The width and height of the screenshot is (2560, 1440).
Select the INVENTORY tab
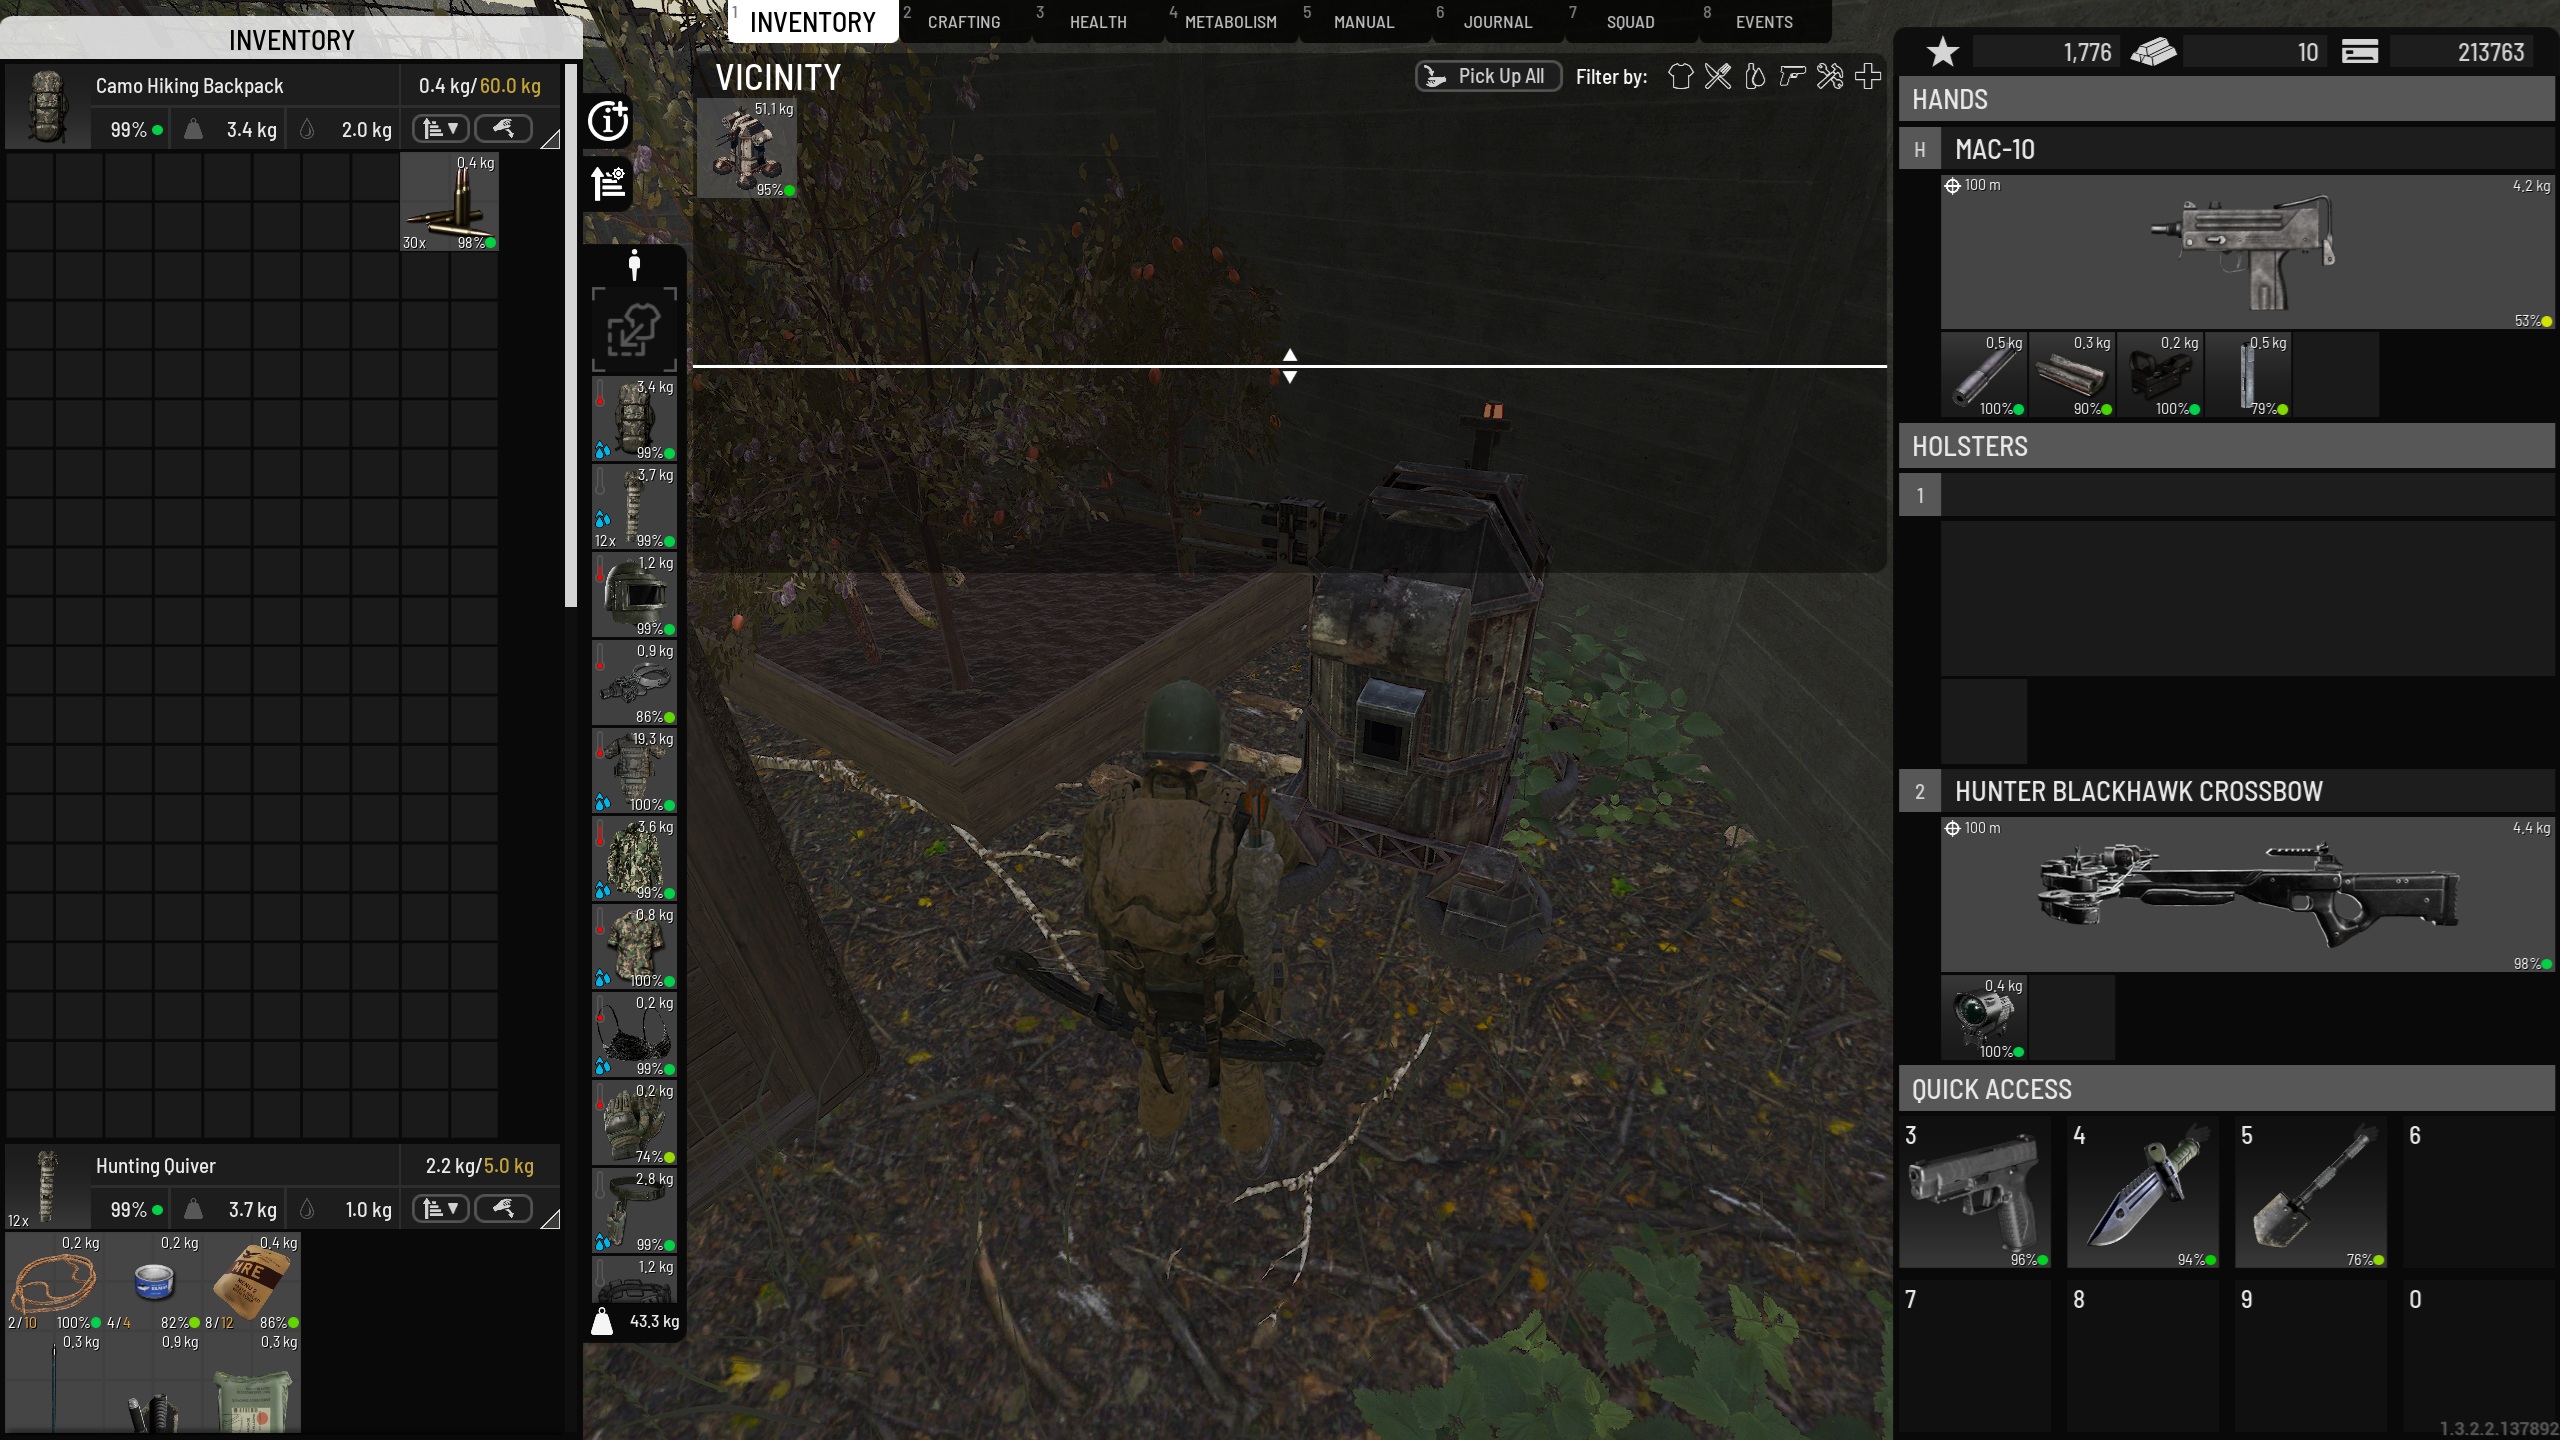click(x=812, y=22)
